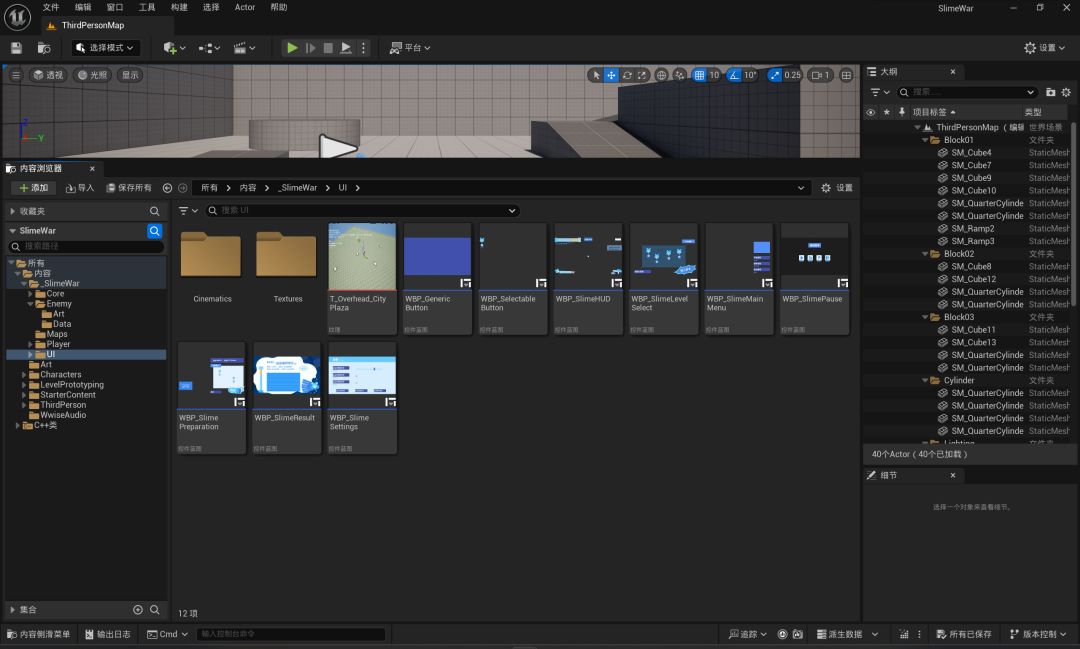Expand the Core folder in the content tree

pyautogui.click(x=30, y=294)
